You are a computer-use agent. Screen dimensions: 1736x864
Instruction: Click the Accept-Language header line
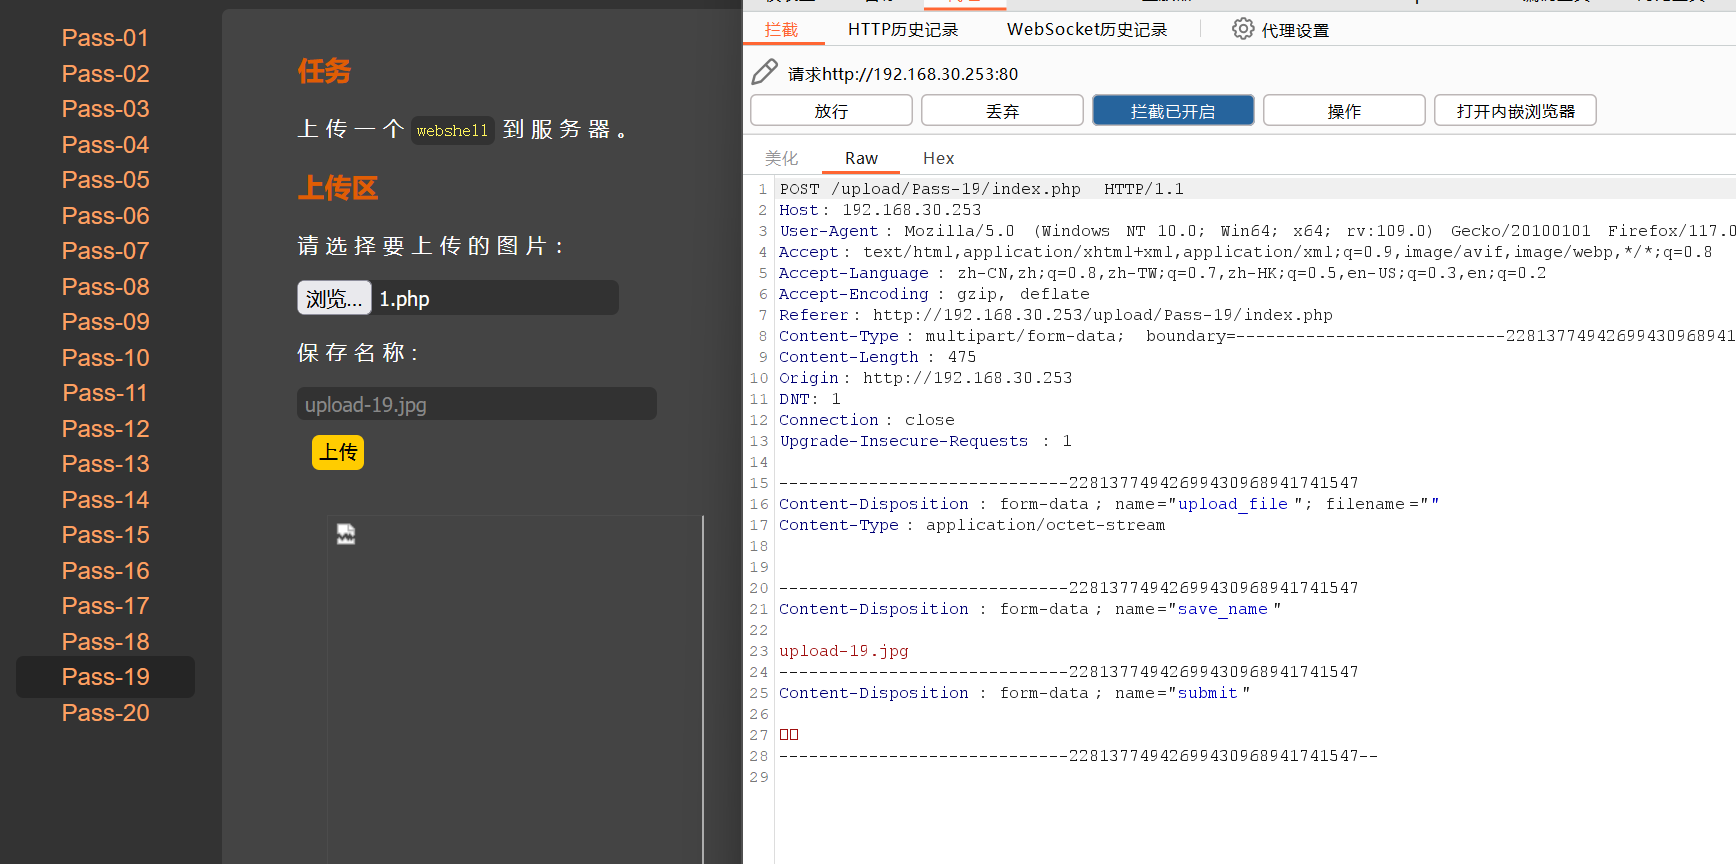coord(1162,273)
